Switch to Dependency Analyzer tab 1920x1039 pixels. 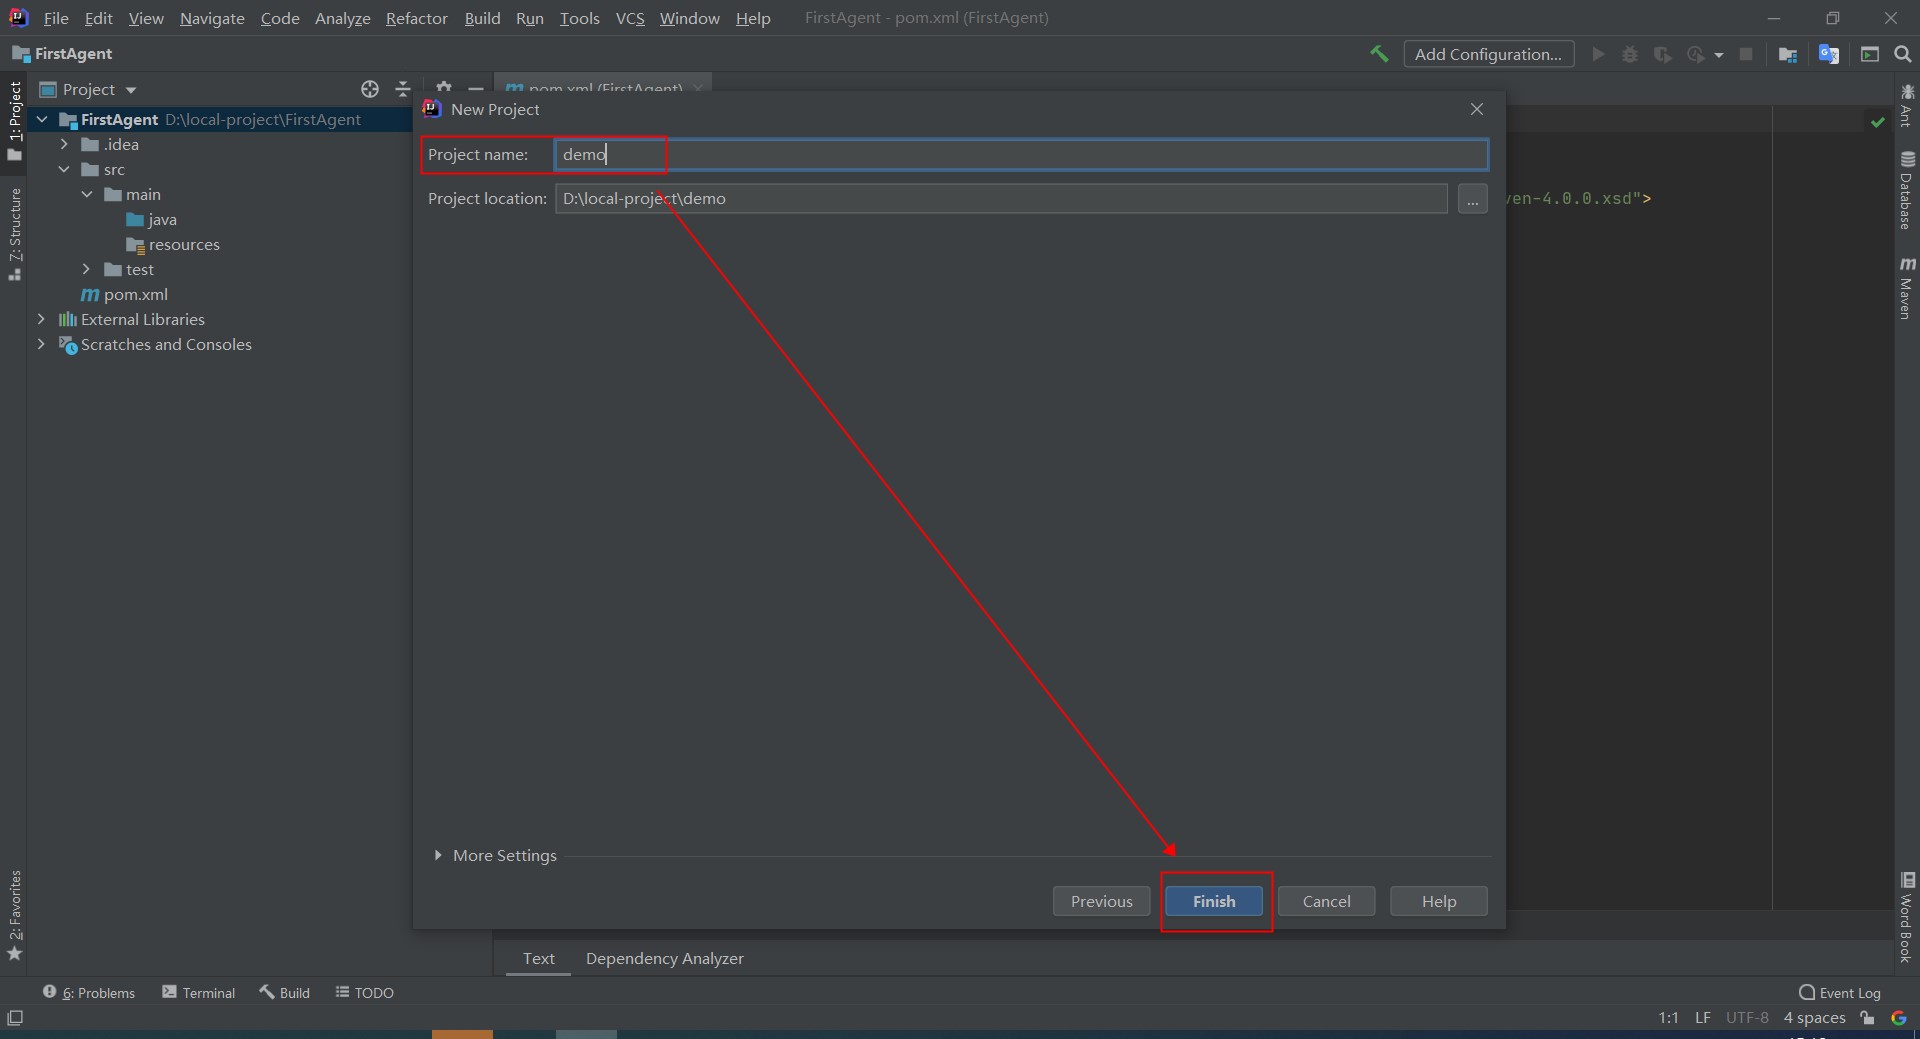665,958
